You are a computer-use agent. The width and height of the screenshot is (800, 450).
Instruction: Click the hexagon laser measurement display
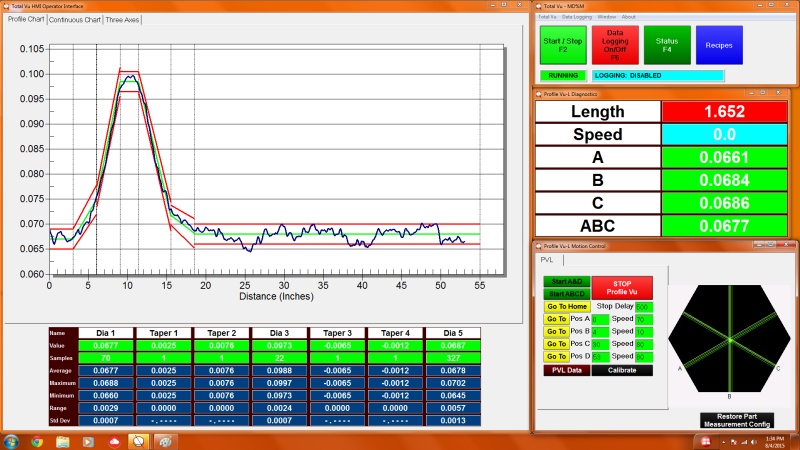point(729,340)
